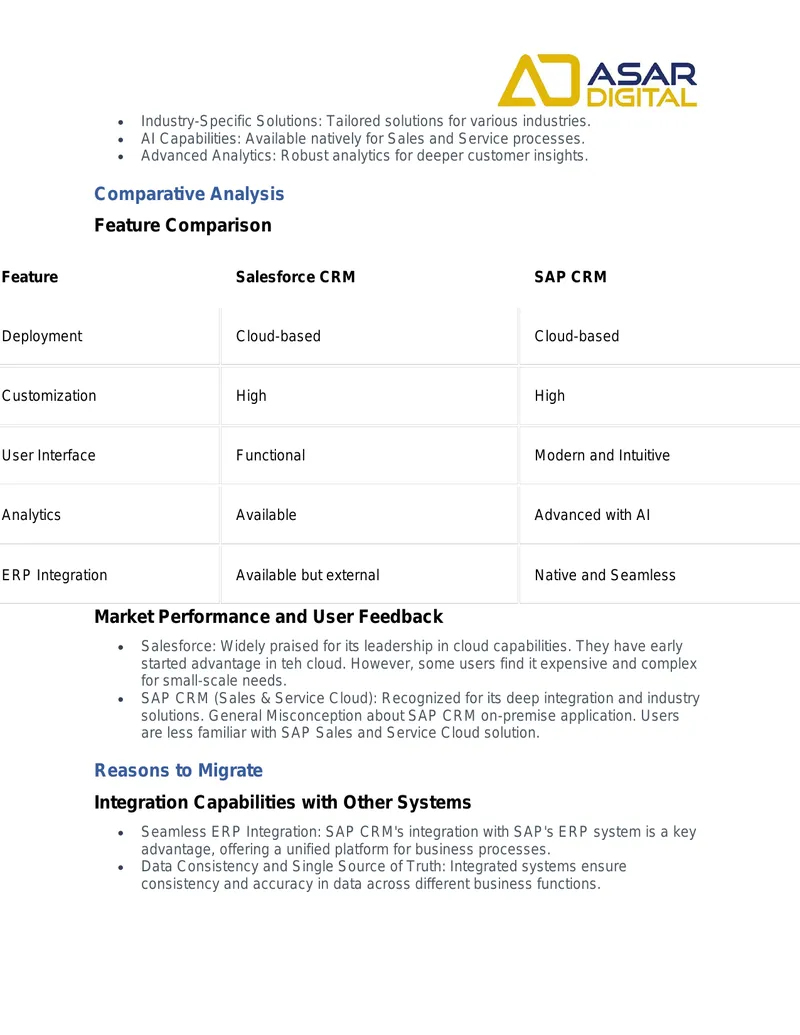Click the Available but external cell
This screenshot has width=800, height=1035.
[308, 575]
